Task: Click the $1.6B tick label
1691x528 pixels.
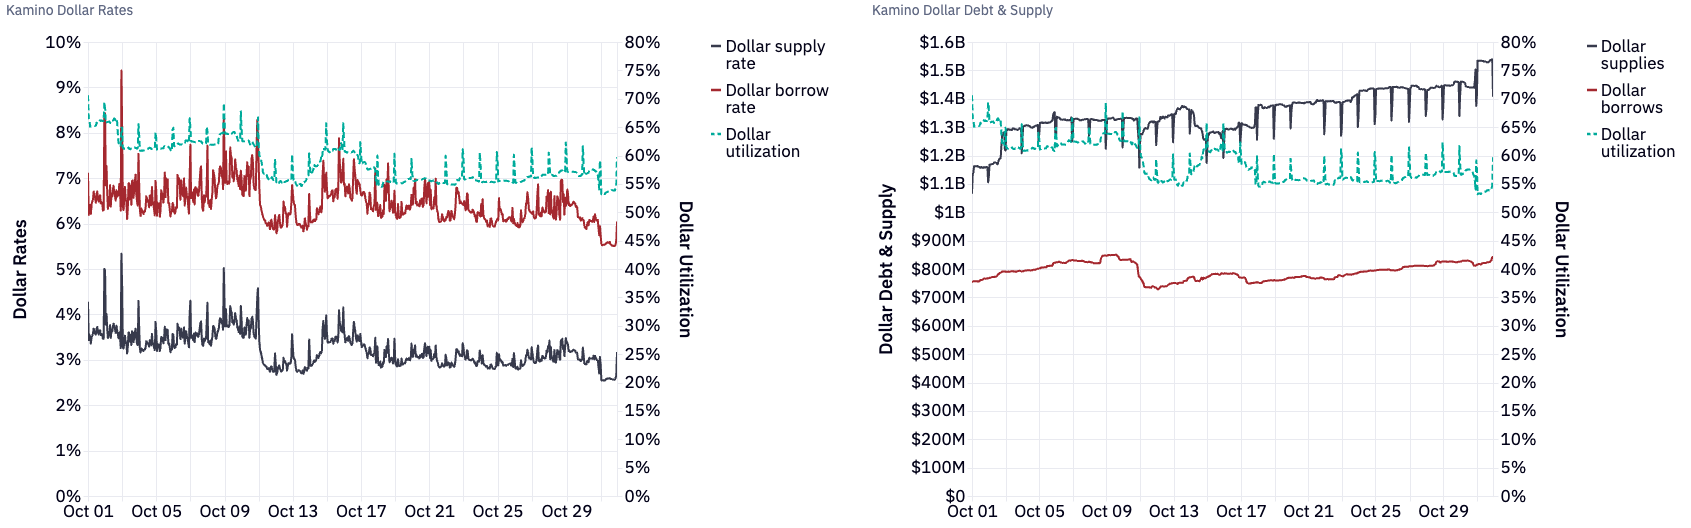Action: coord(942,42)
